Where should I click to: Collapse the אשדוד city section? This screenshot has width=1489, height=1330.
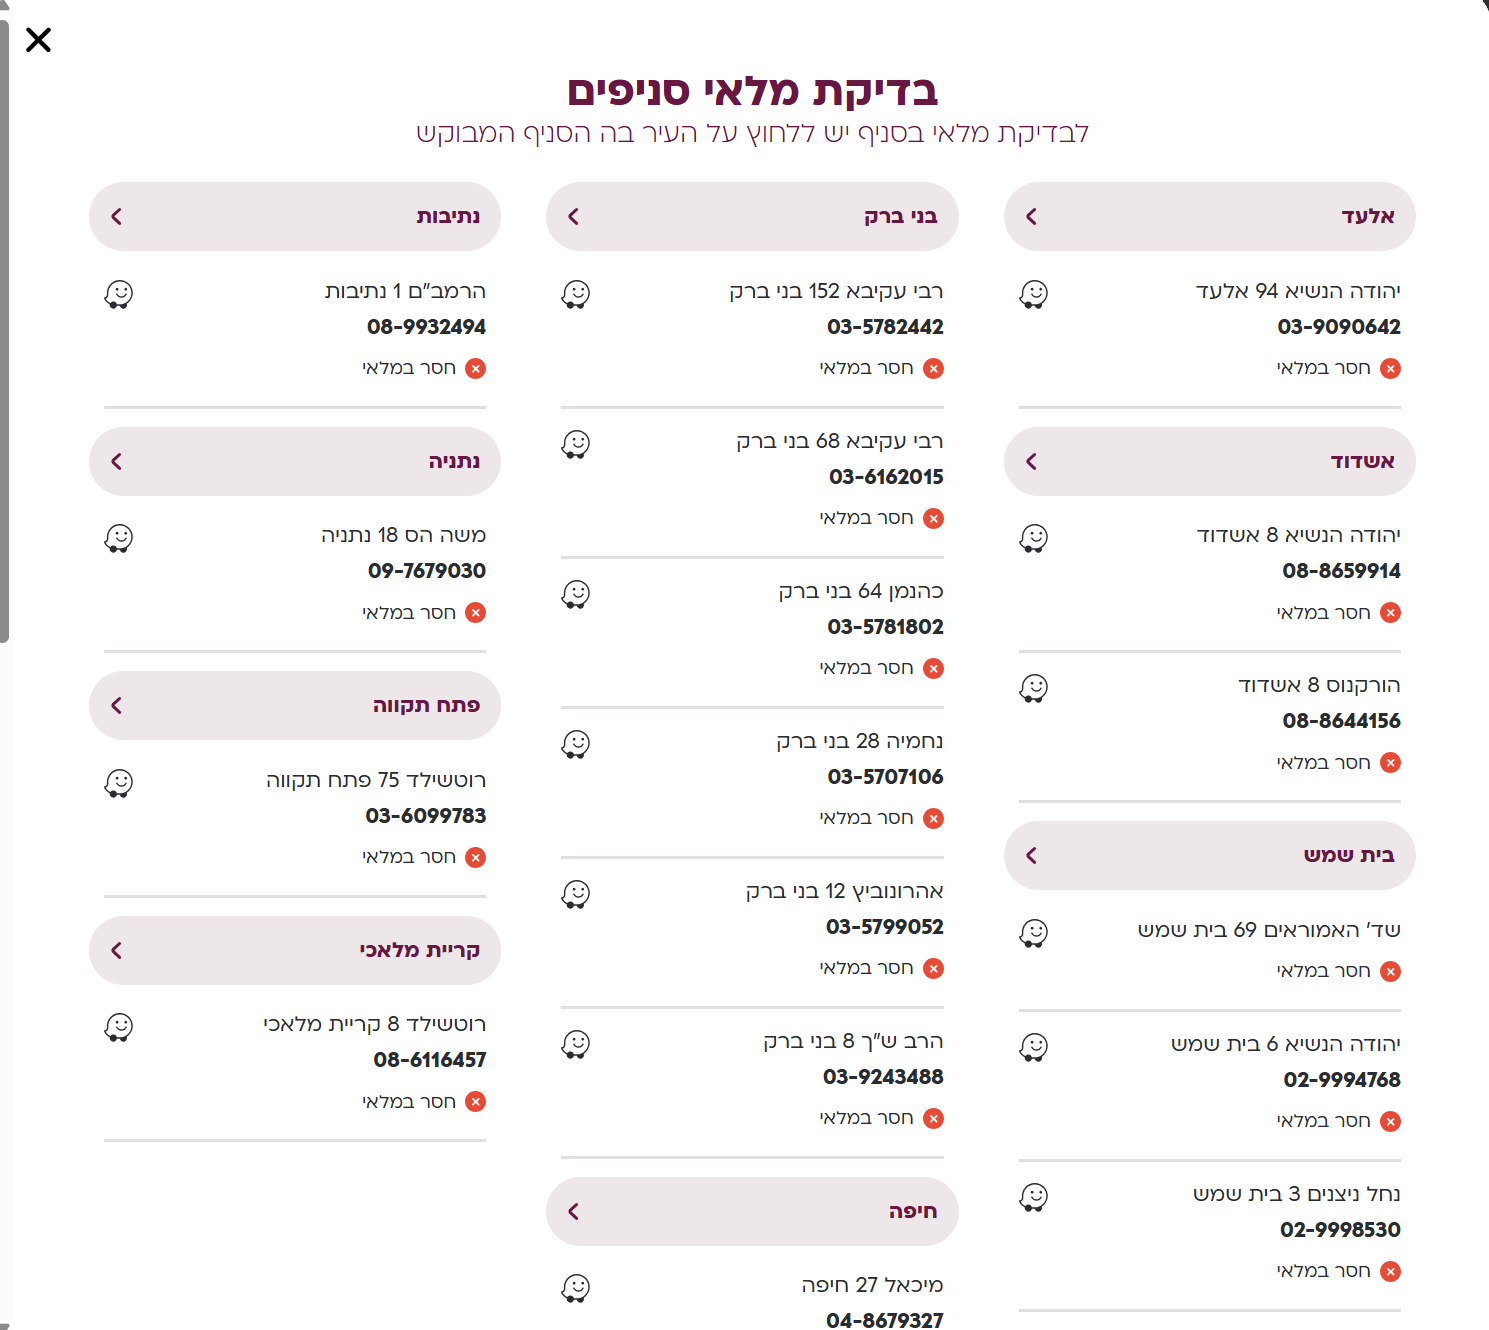[1209, 461]
